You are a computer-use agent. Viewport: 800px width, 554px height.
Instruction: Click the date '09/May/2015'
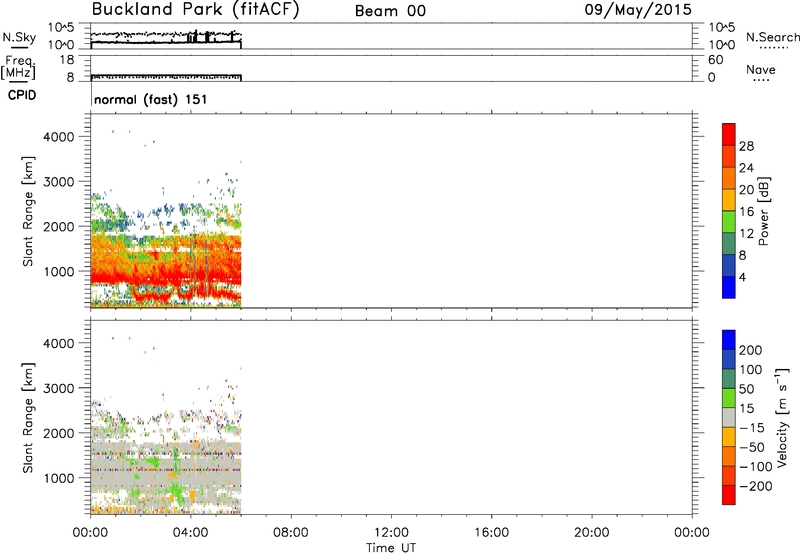638,10
